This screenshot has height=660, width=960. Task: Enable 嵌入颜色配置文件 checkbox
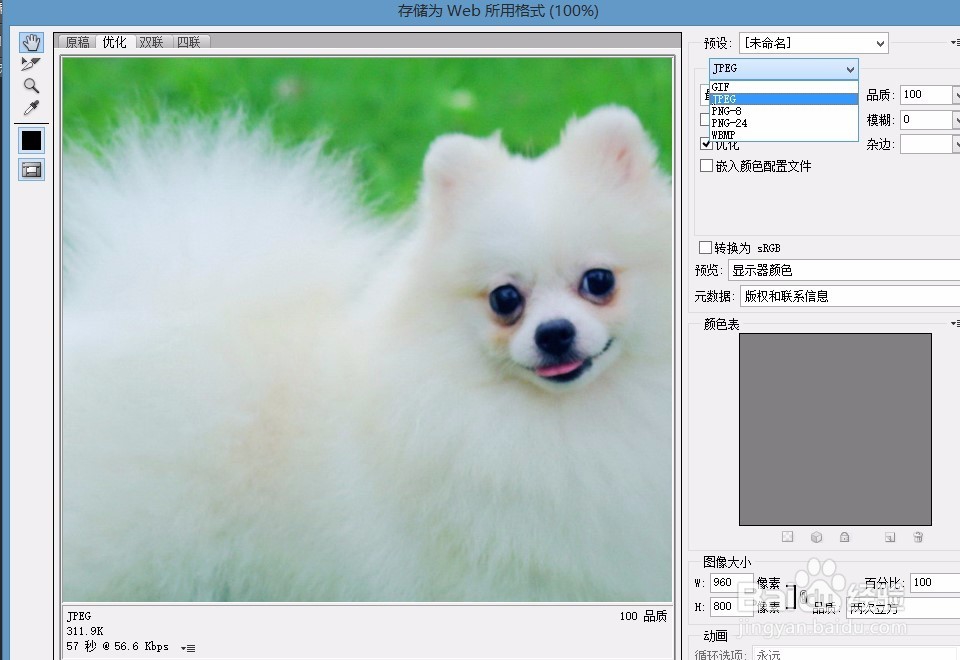(706, 166)
